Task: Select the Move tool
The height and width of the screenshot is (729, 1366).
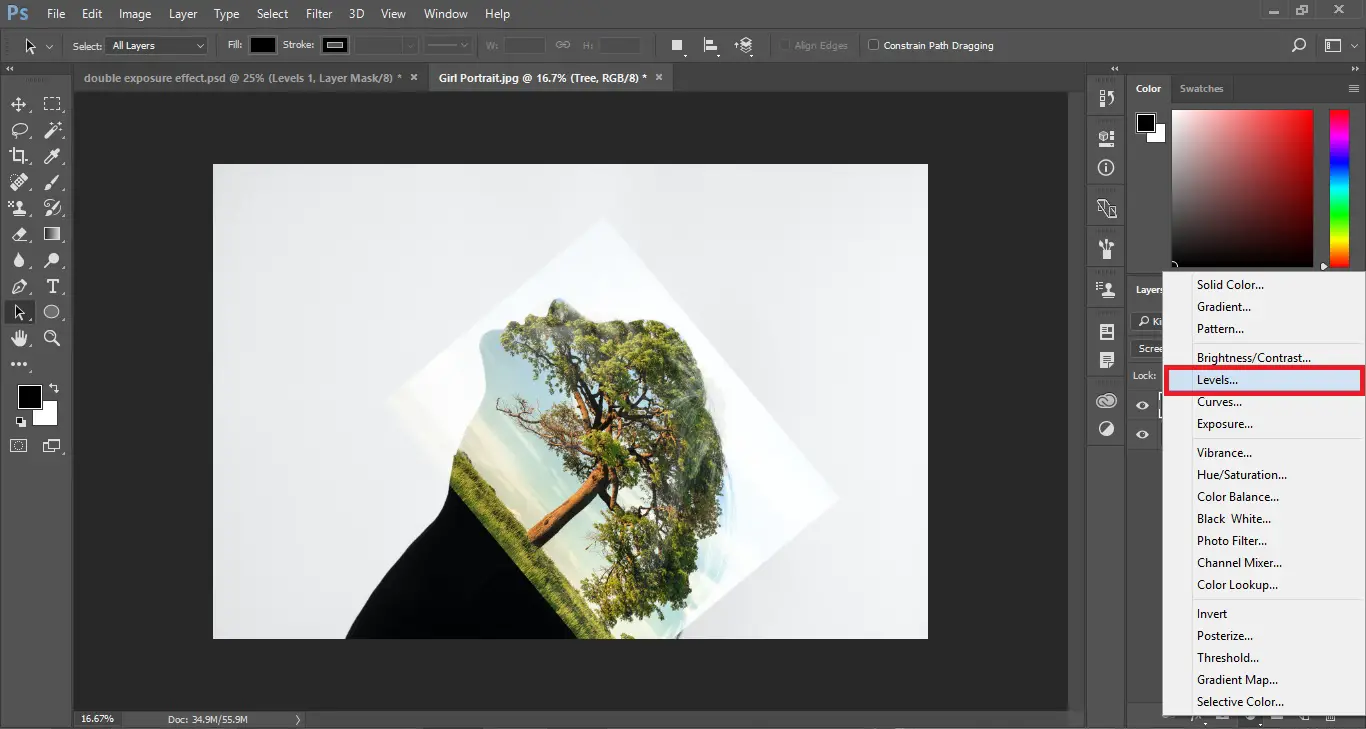Action: [x=18, y=103]
